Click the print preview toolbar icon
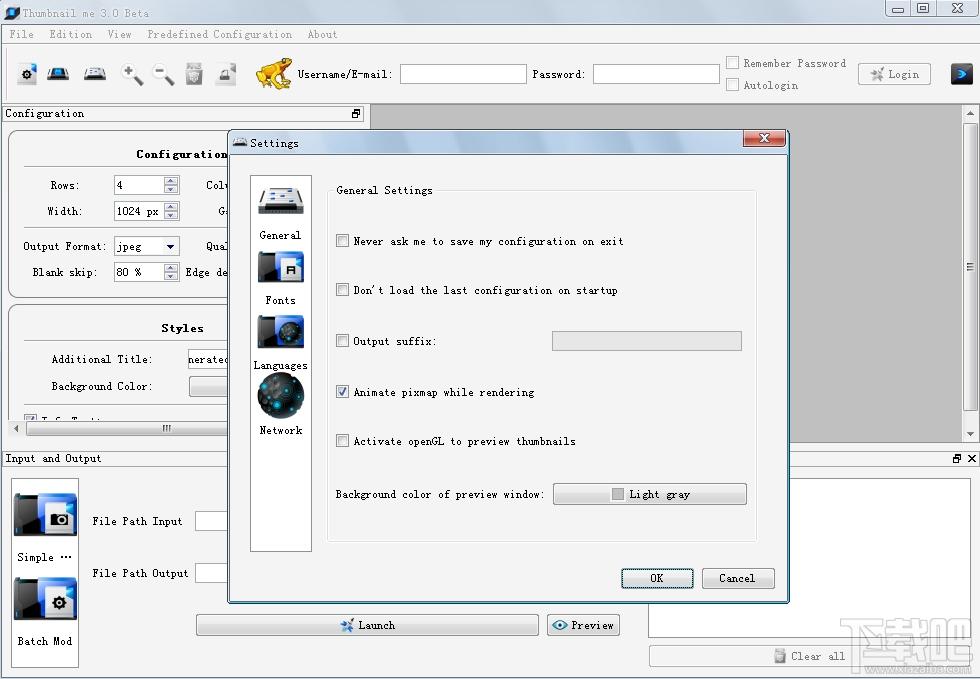The image size is (980, 679). (x=226, y=74)
